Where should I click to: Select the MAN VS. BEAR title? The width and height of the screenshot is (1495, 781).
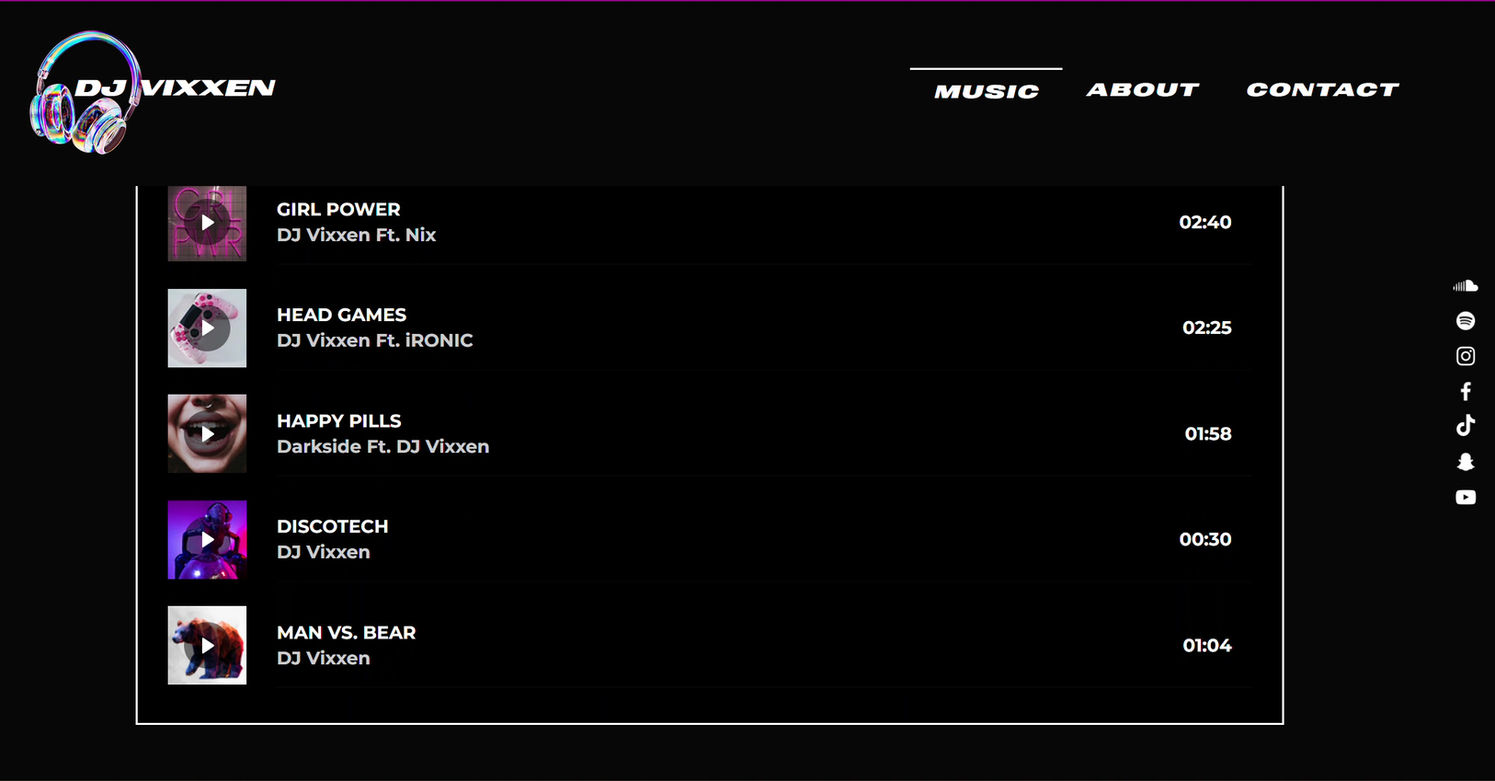[x=346, y=632]
